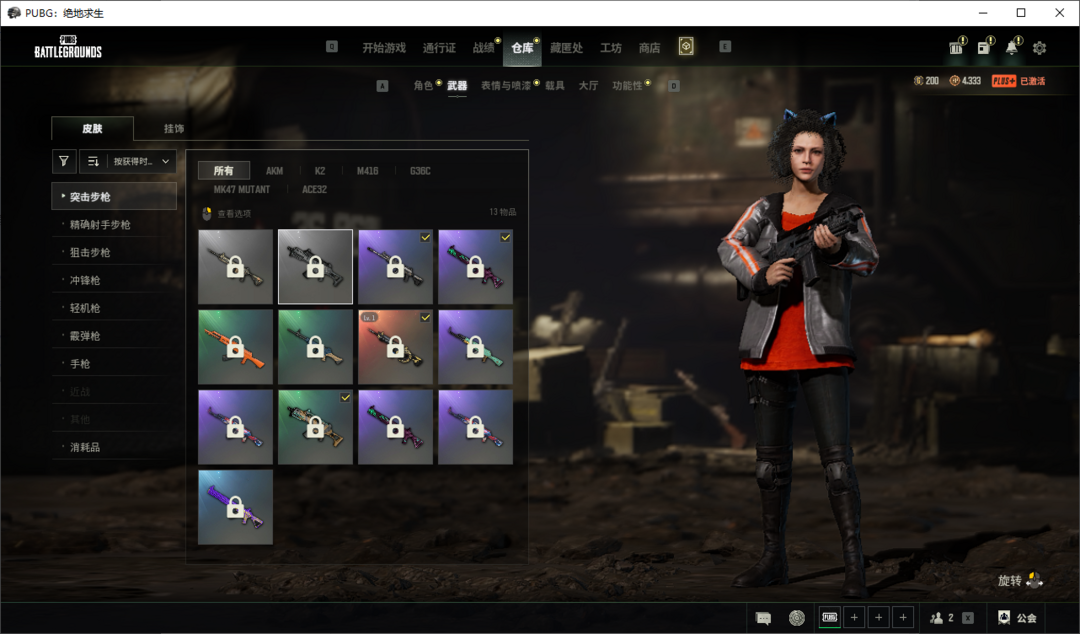Switch to the 开始游戏 menu
This screenshot has height=634, width=1080.
coord(384,48)
